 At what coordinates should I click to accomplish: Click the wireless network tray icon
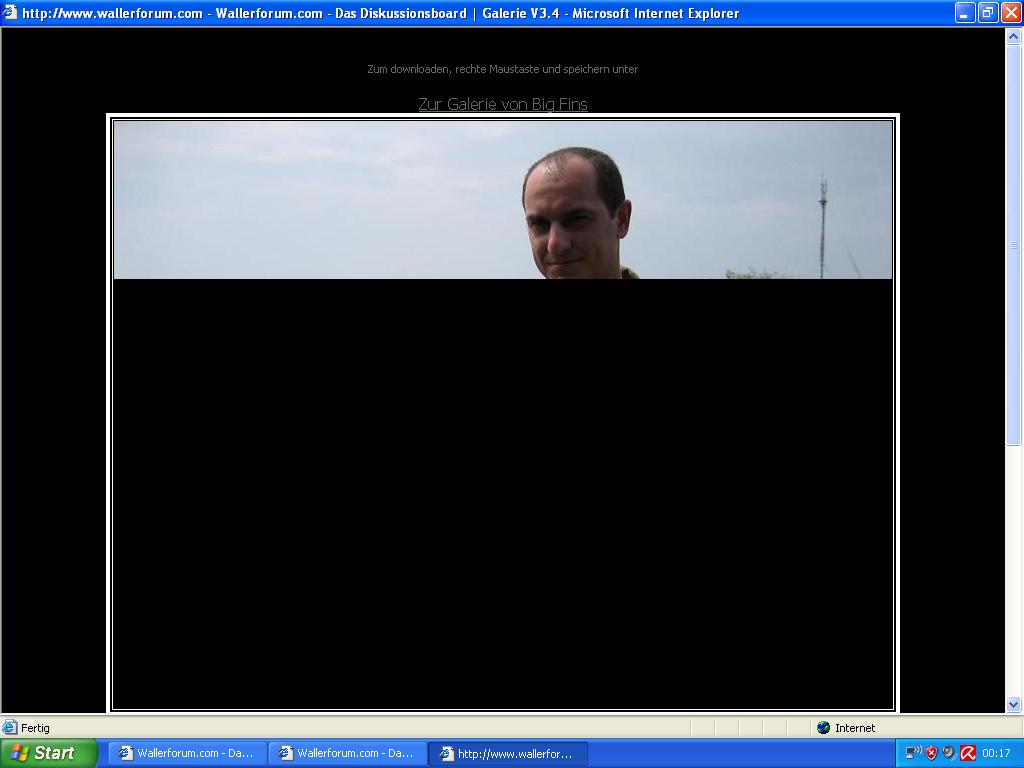pos(913,753)
